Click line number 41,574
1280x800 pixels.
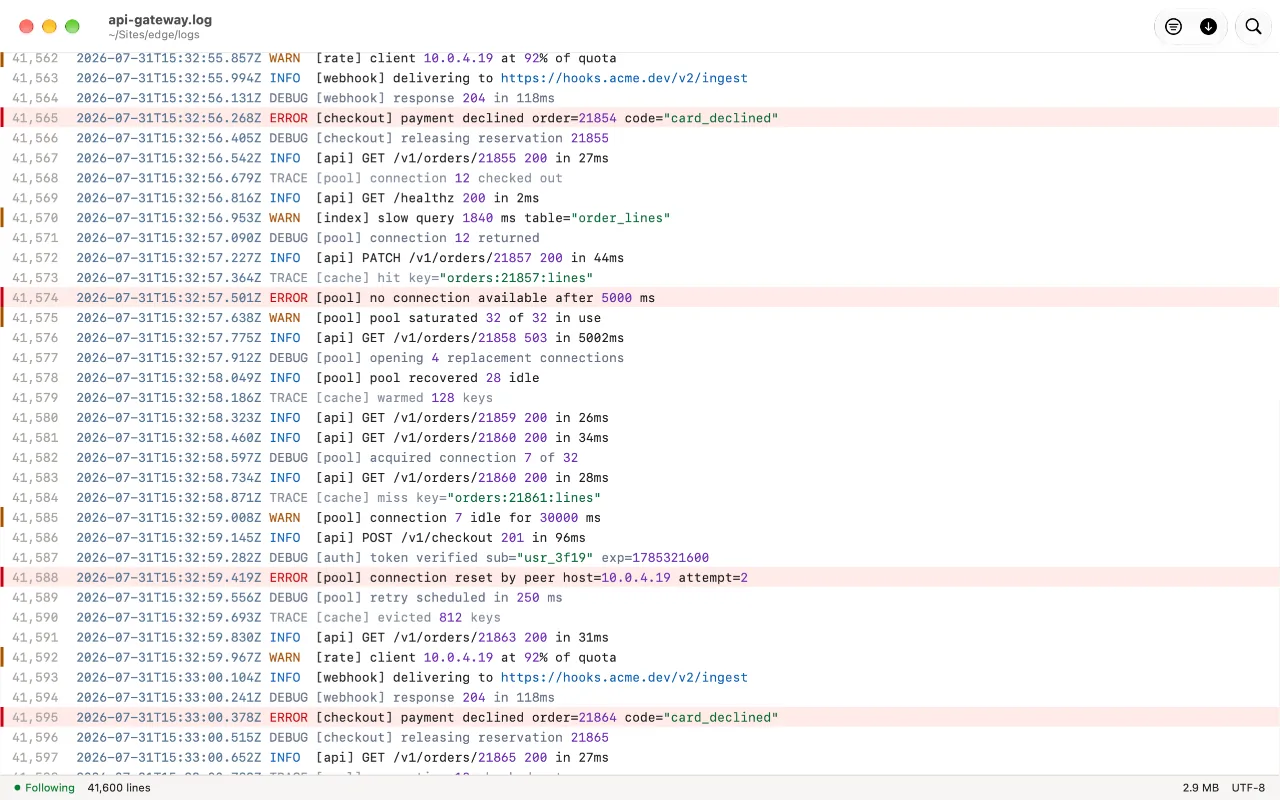35,298
